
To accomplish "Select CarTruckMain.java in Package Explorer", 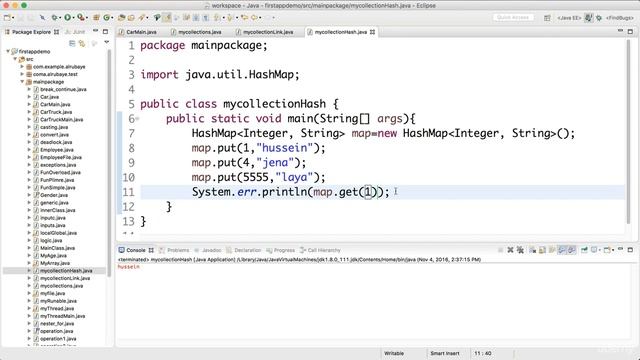I will (x=62, y=120).
